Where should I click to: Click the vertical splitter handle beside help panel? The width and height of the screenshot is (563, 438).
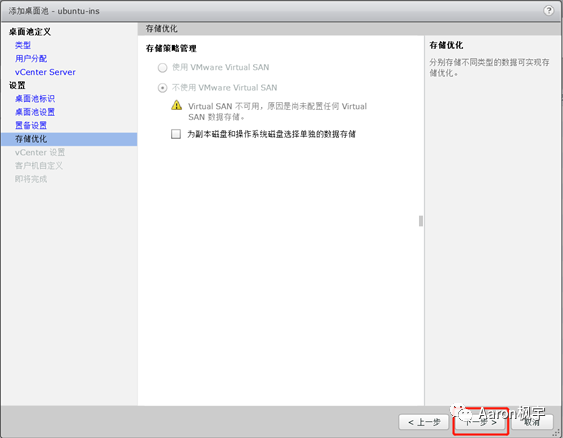421,221
